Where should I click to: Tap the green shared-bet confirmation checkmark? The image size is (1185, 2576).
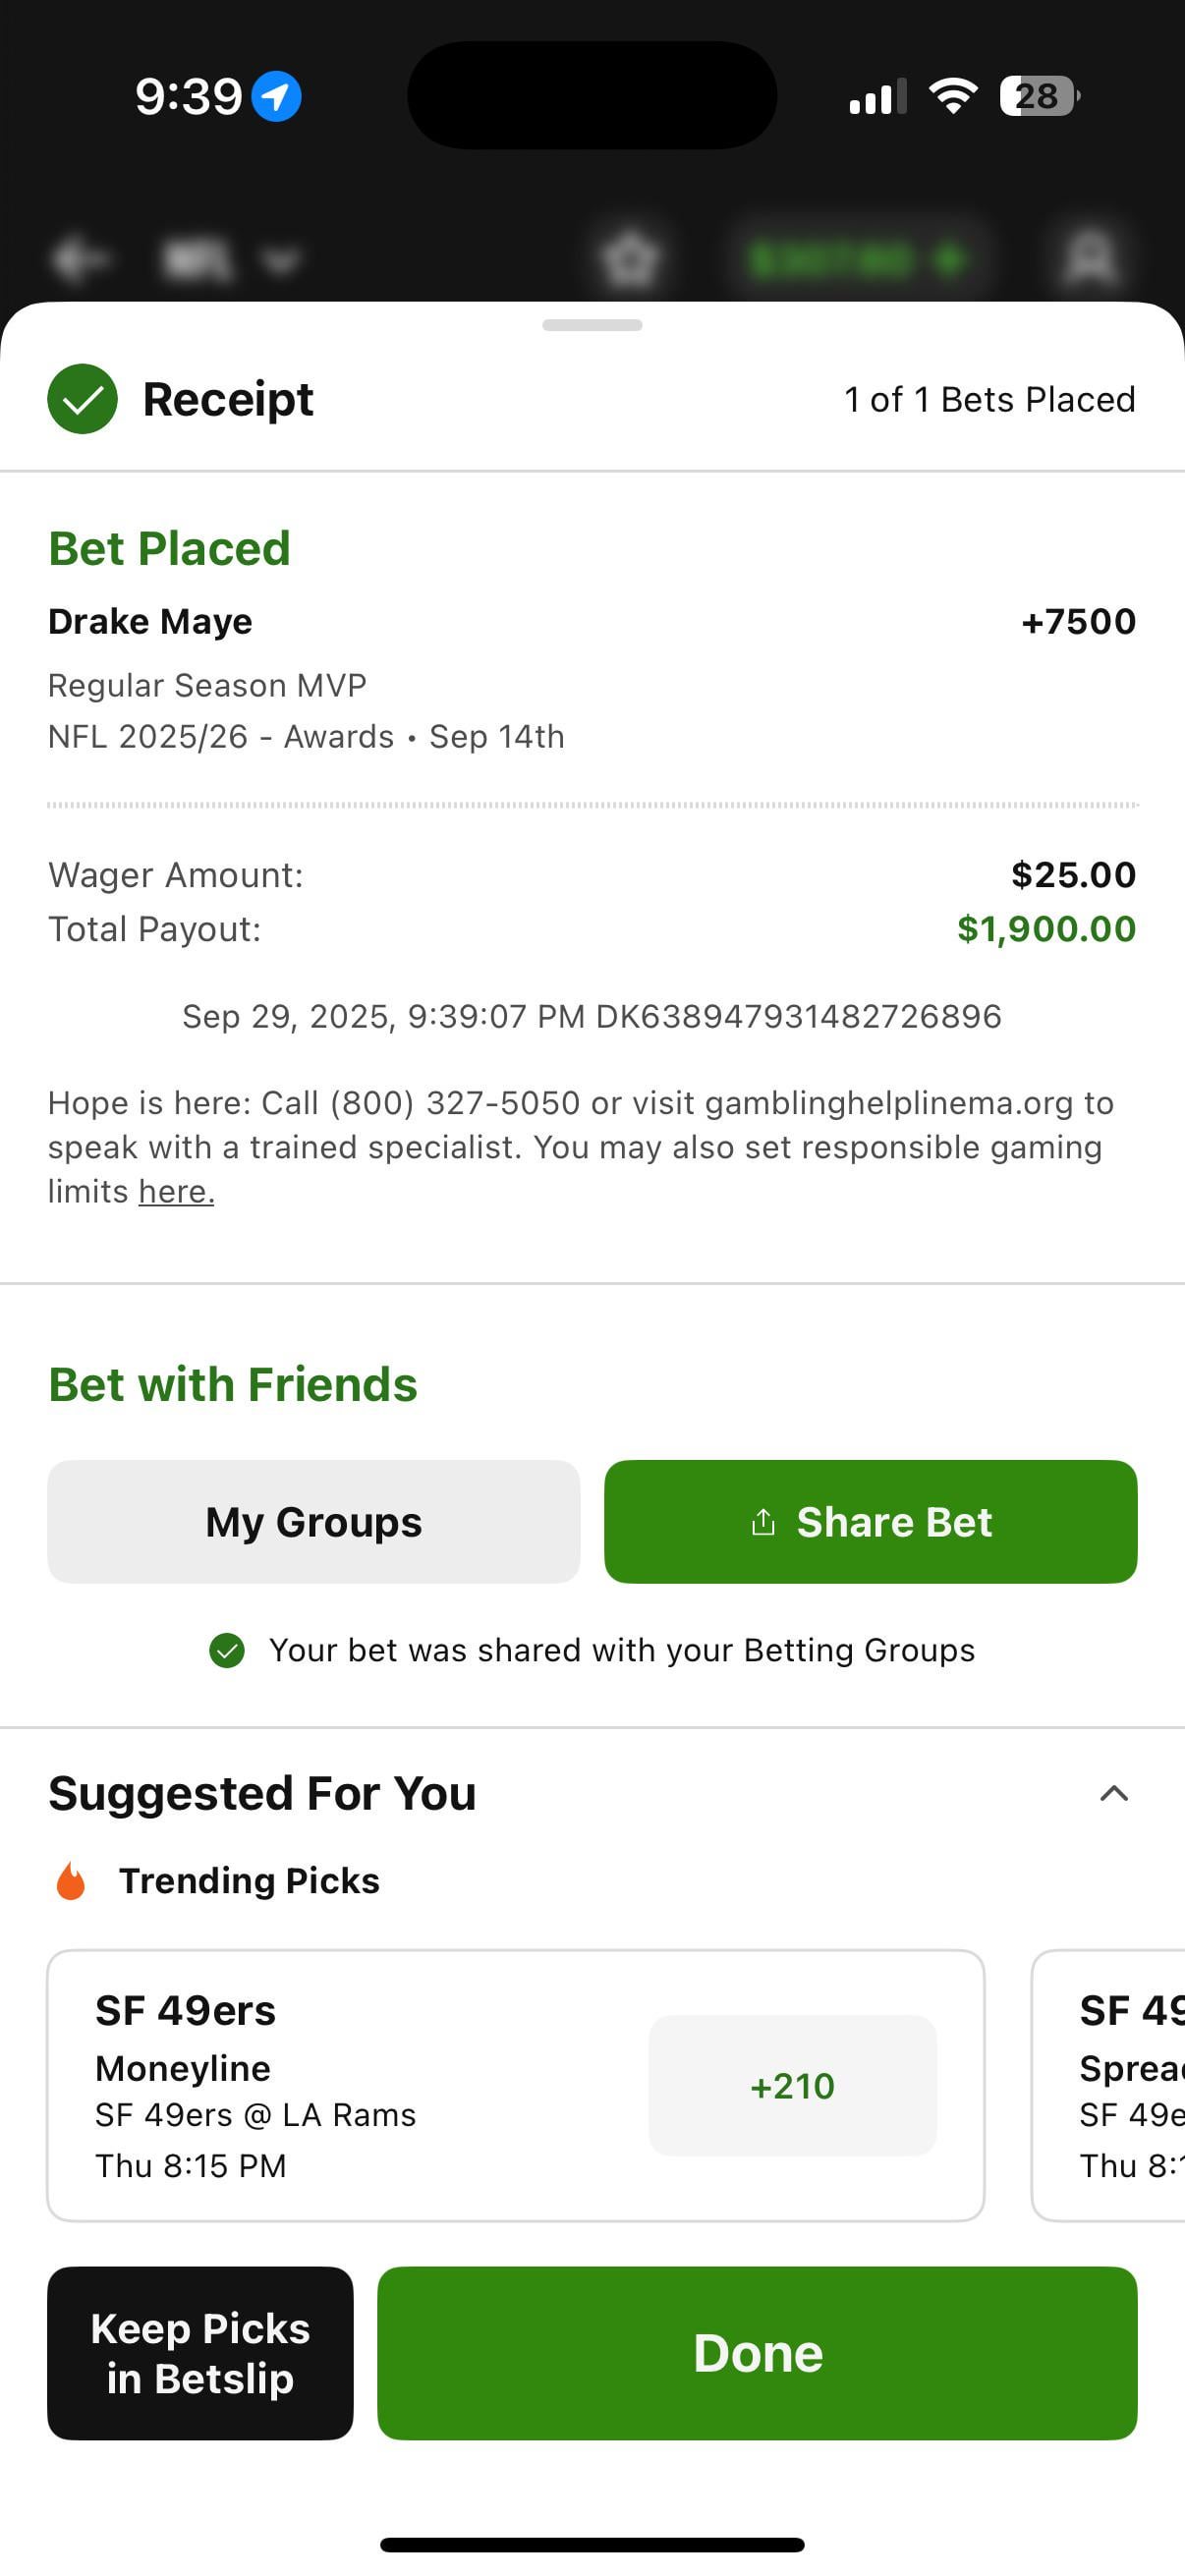[x=227, y=1650]
